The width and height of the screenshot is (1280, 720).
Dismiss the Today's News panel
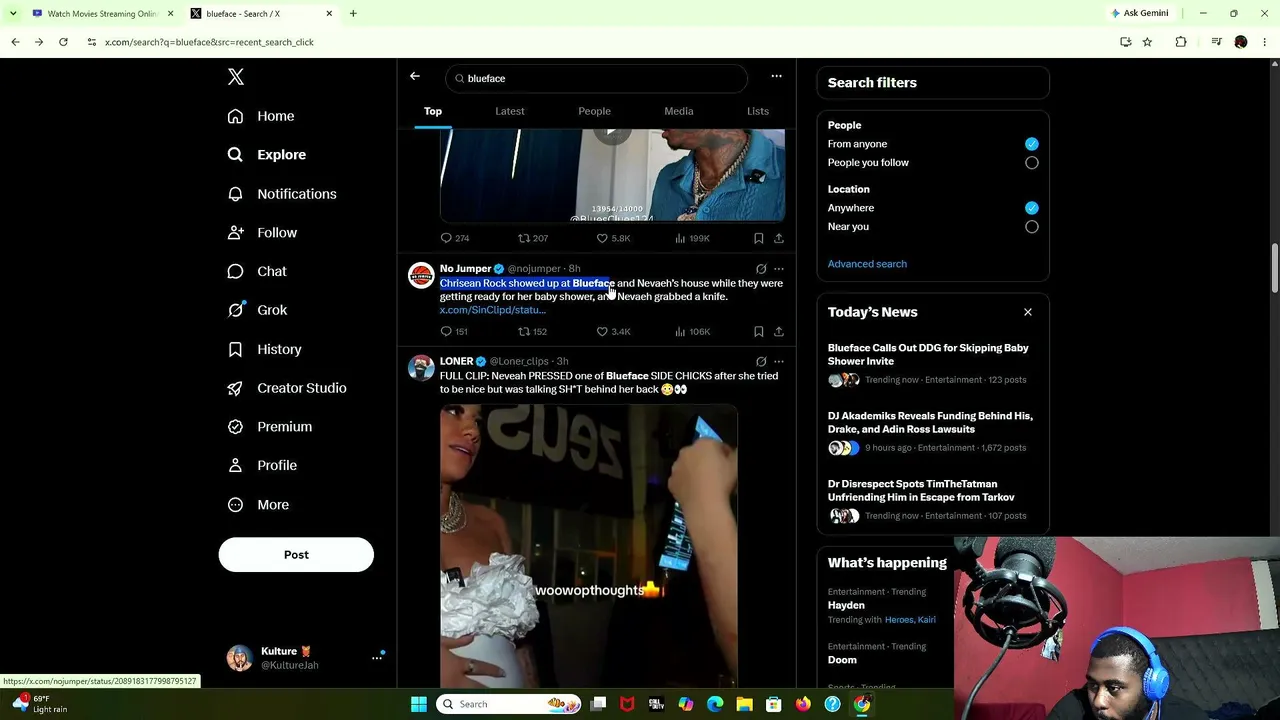[x=1028, y=312]
